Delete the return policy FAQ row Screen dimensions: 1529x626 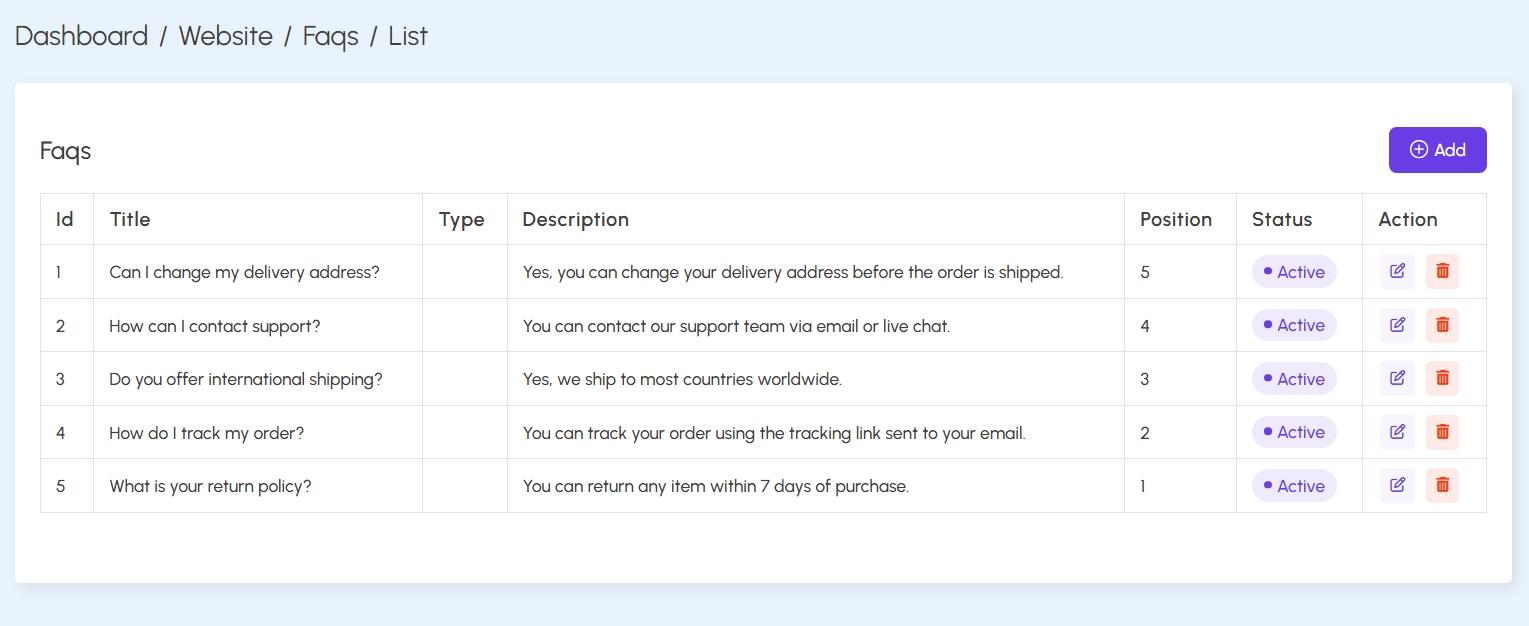click(x=1442, y=485)
